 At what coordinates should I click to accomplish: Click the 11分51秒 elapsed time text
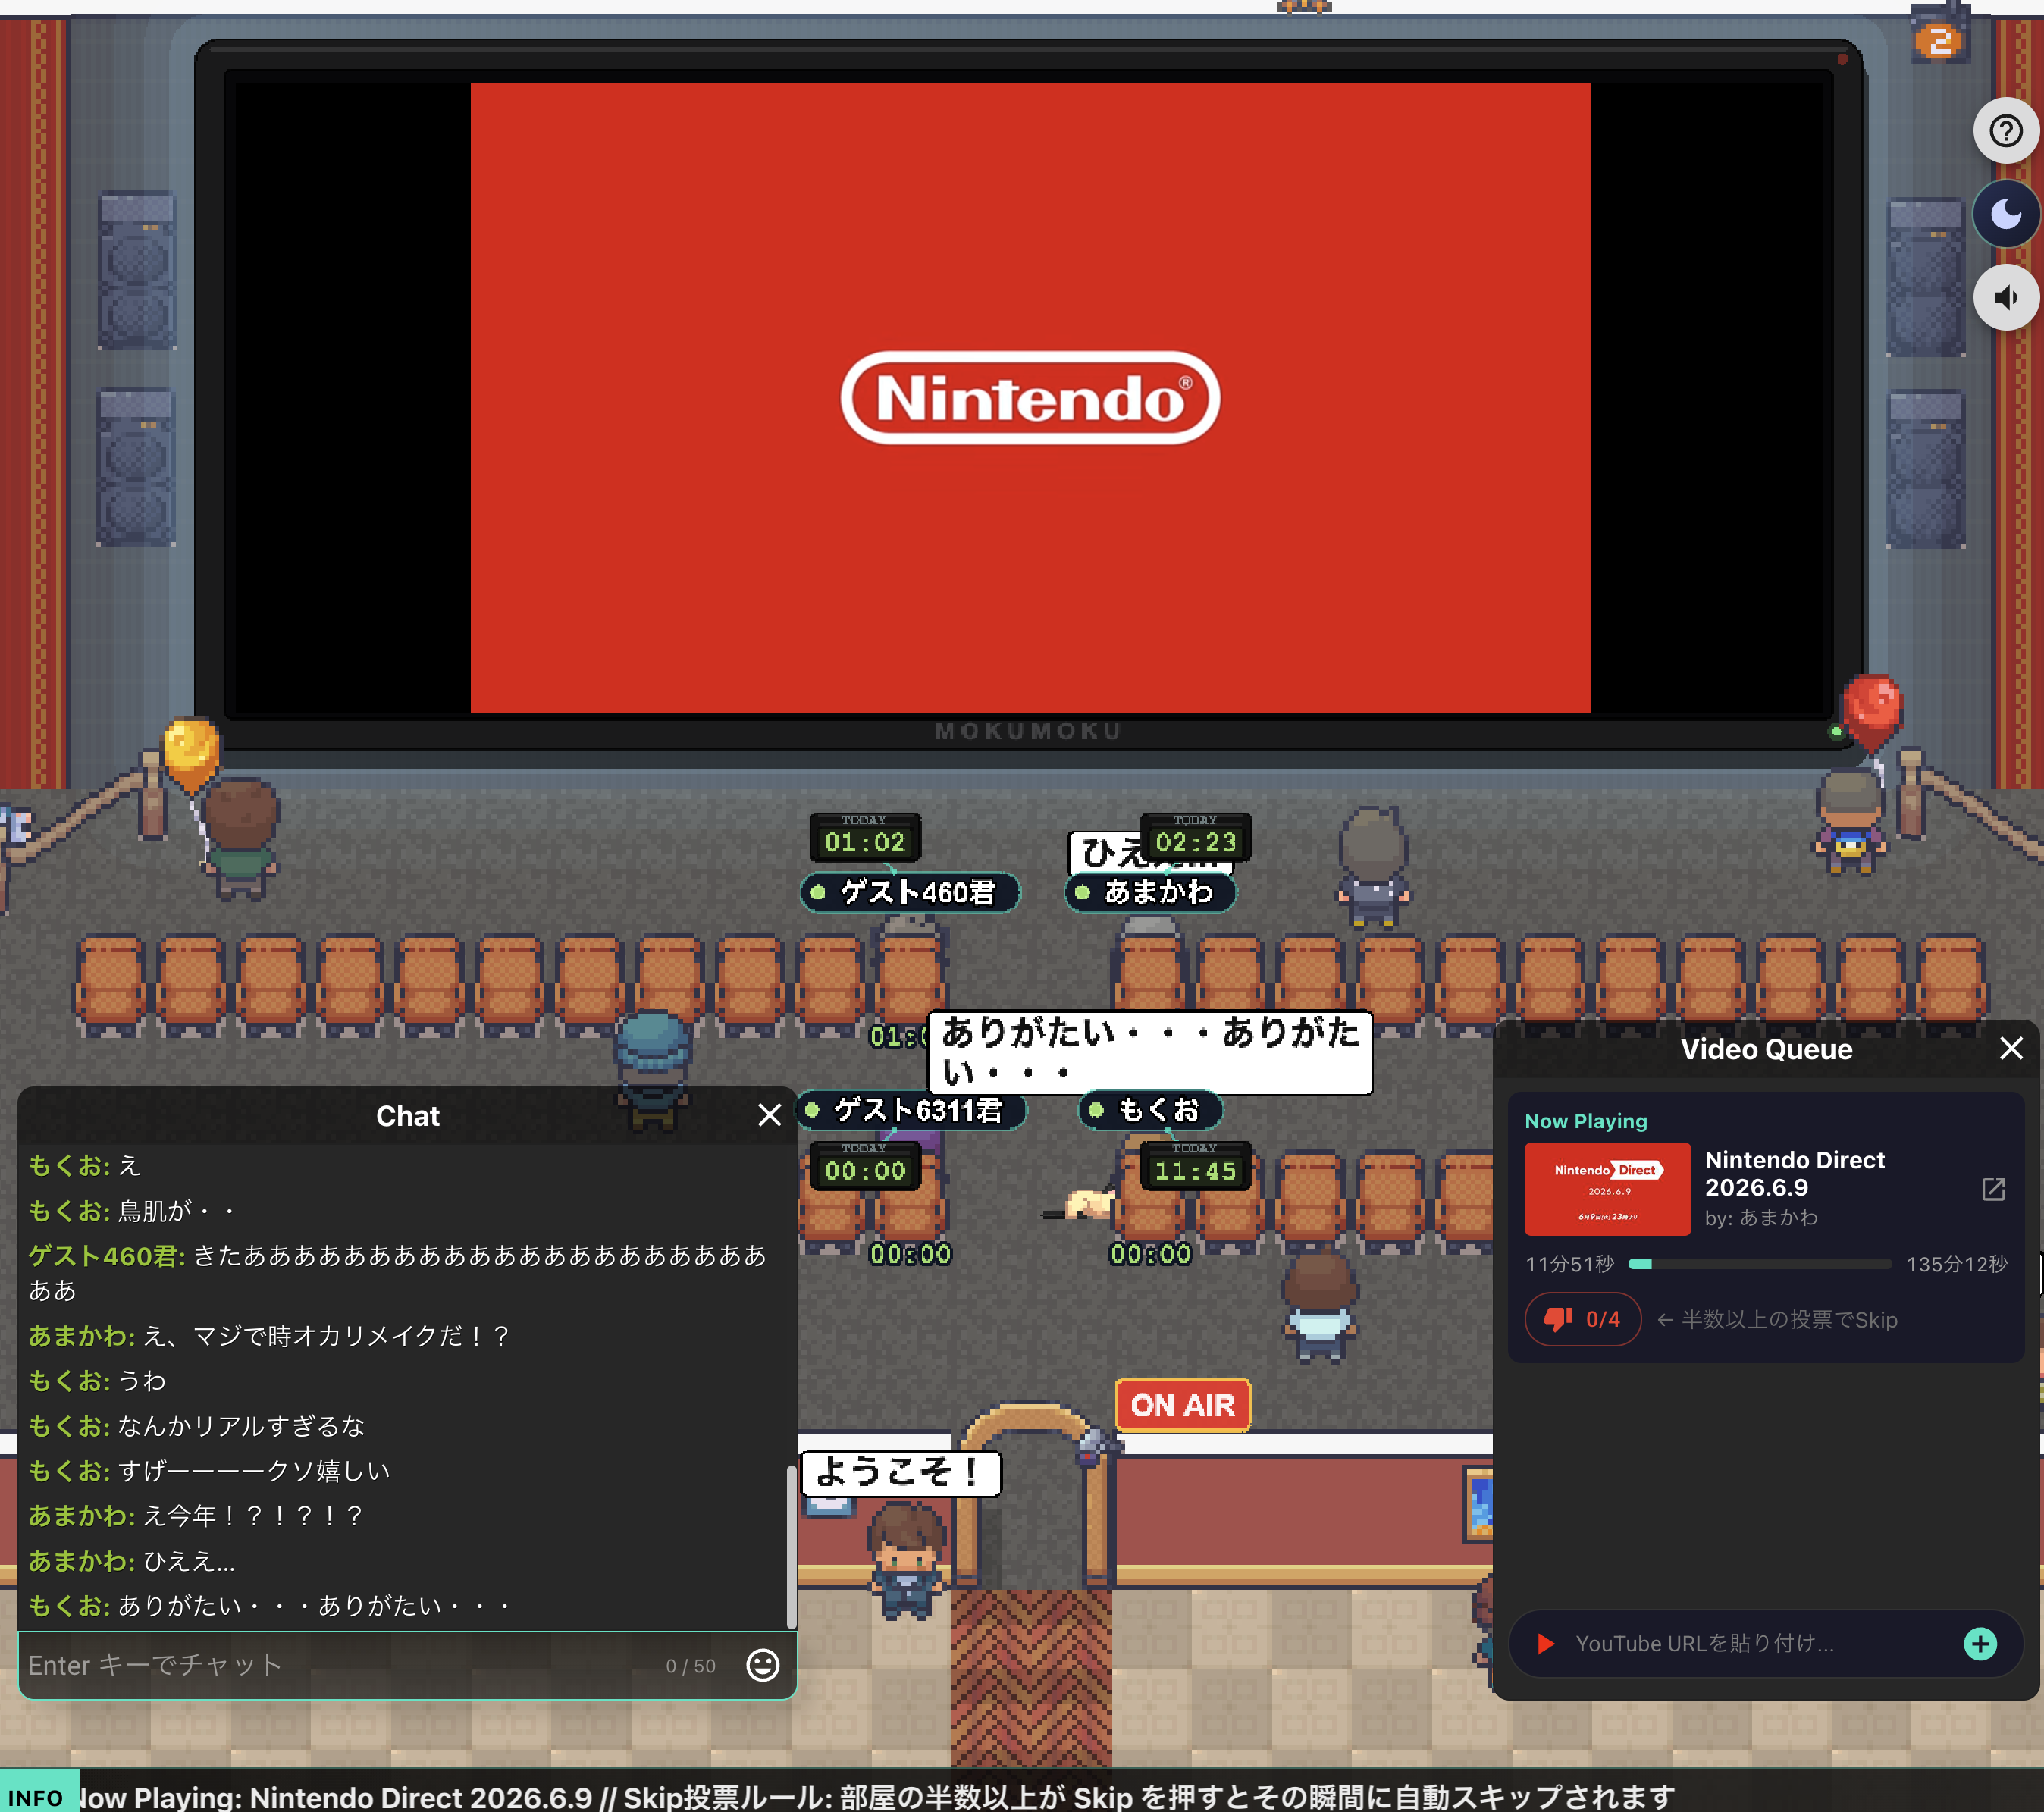1569,1264
